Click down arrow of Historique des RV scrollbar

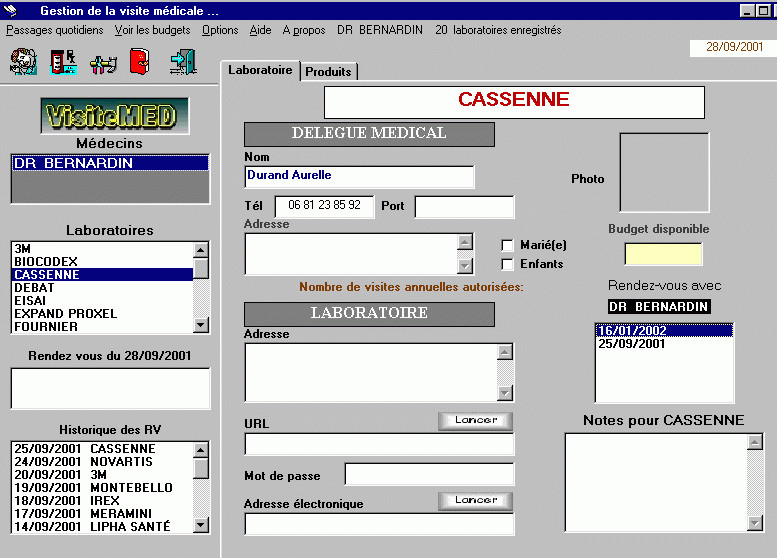tap(200, 525)
